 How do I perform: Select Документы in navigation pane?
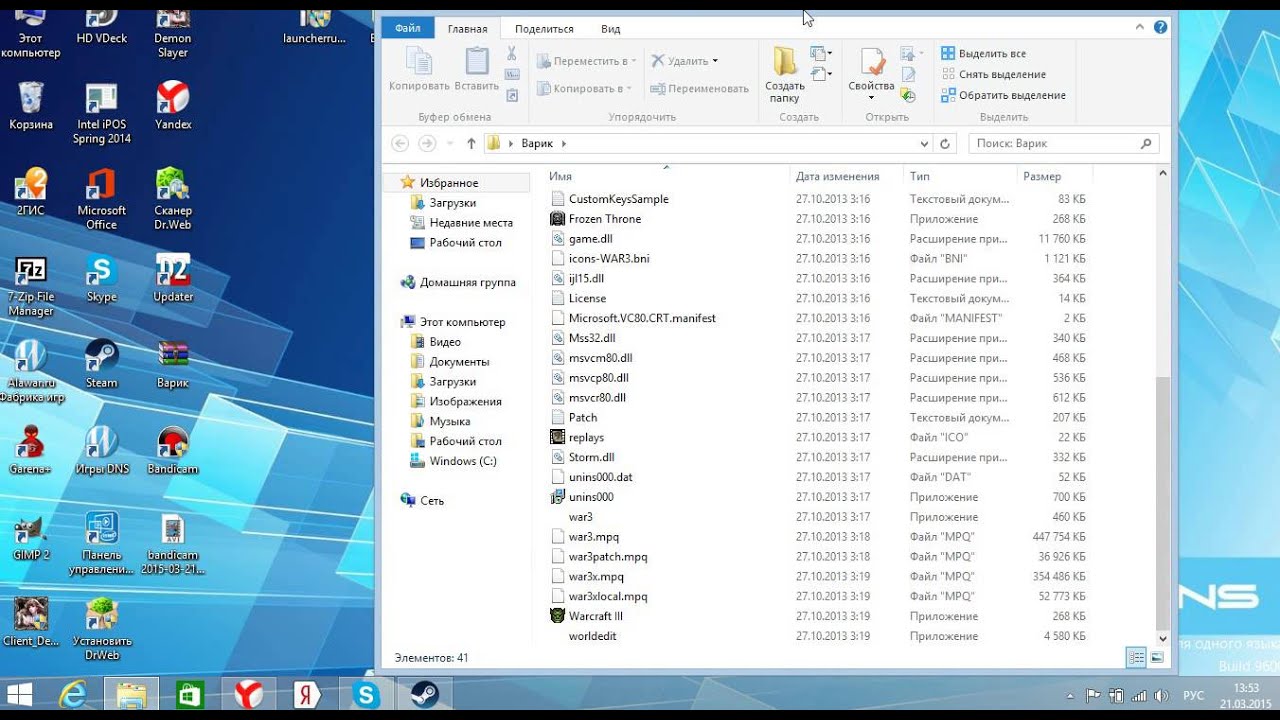pos(459,362)
